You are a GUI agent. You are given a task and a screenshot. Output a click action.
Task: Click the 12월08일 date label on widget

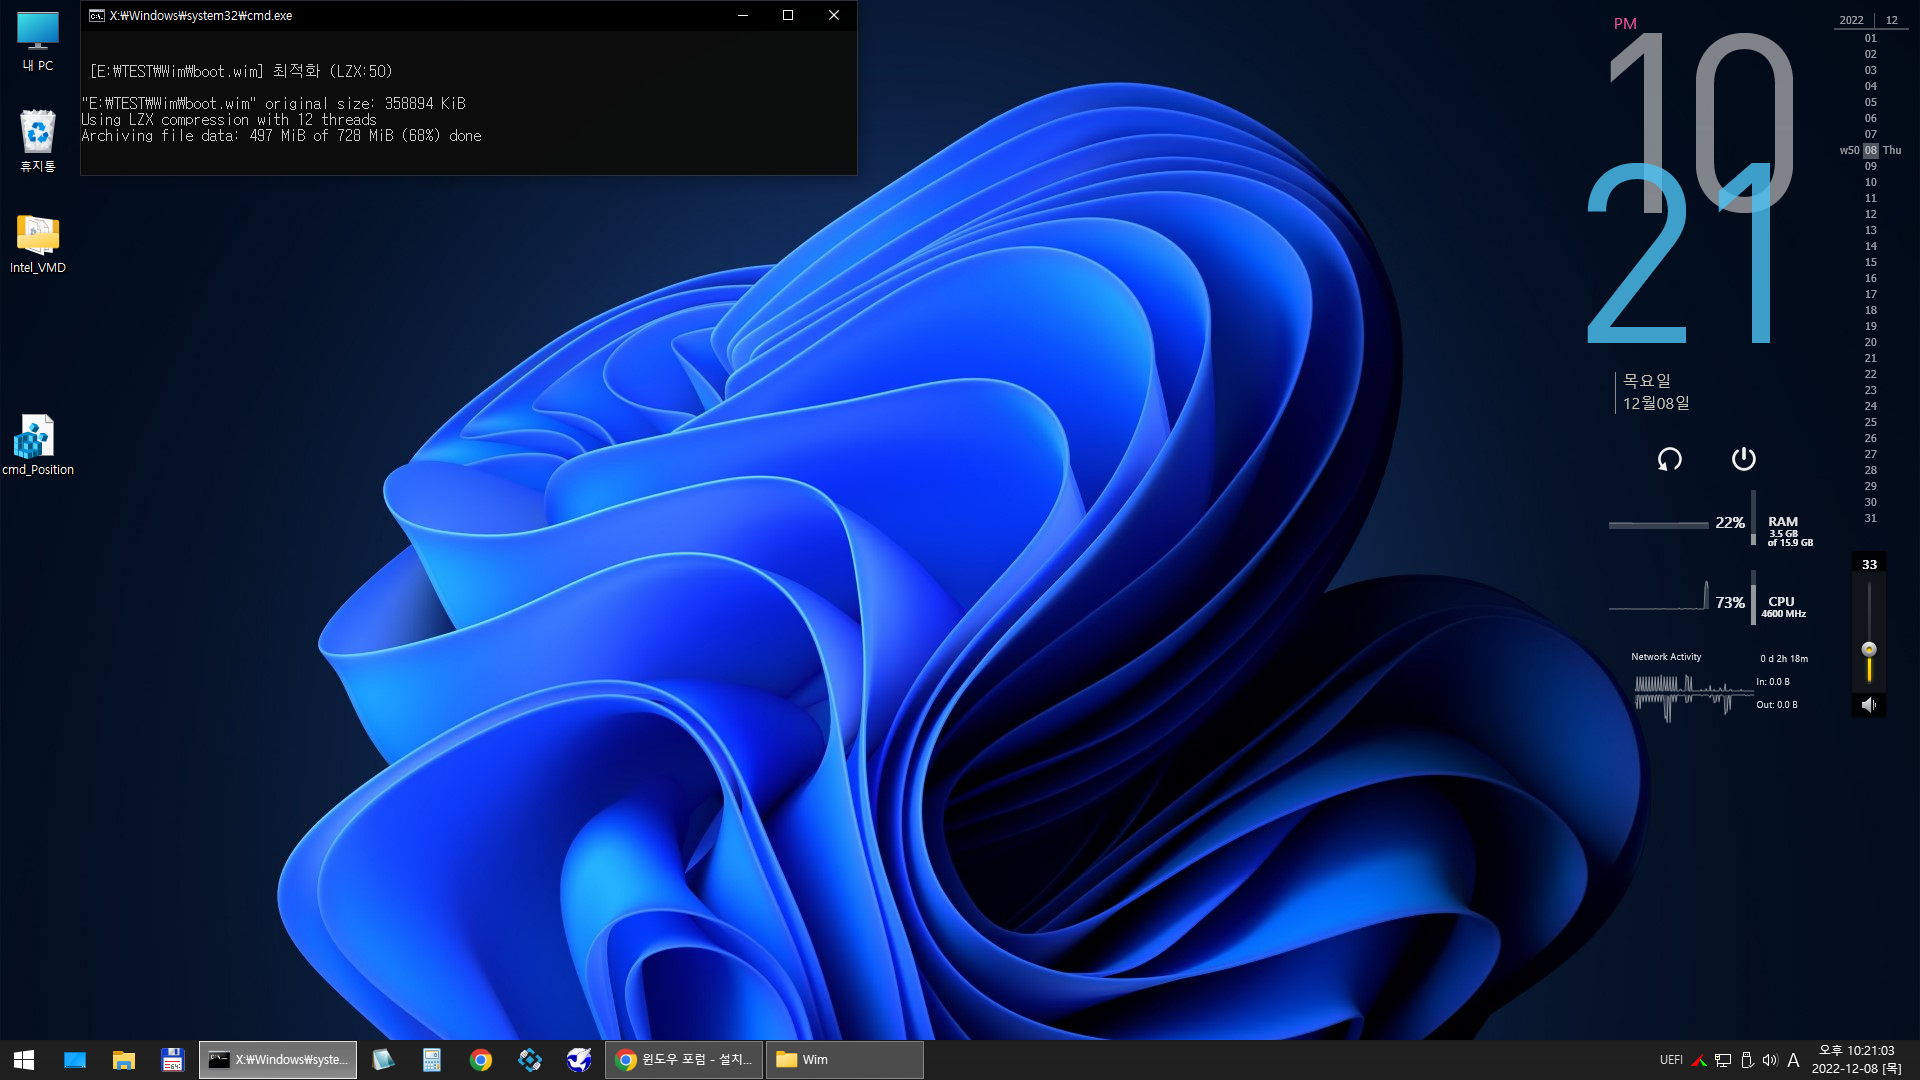tap(1656, 403)
